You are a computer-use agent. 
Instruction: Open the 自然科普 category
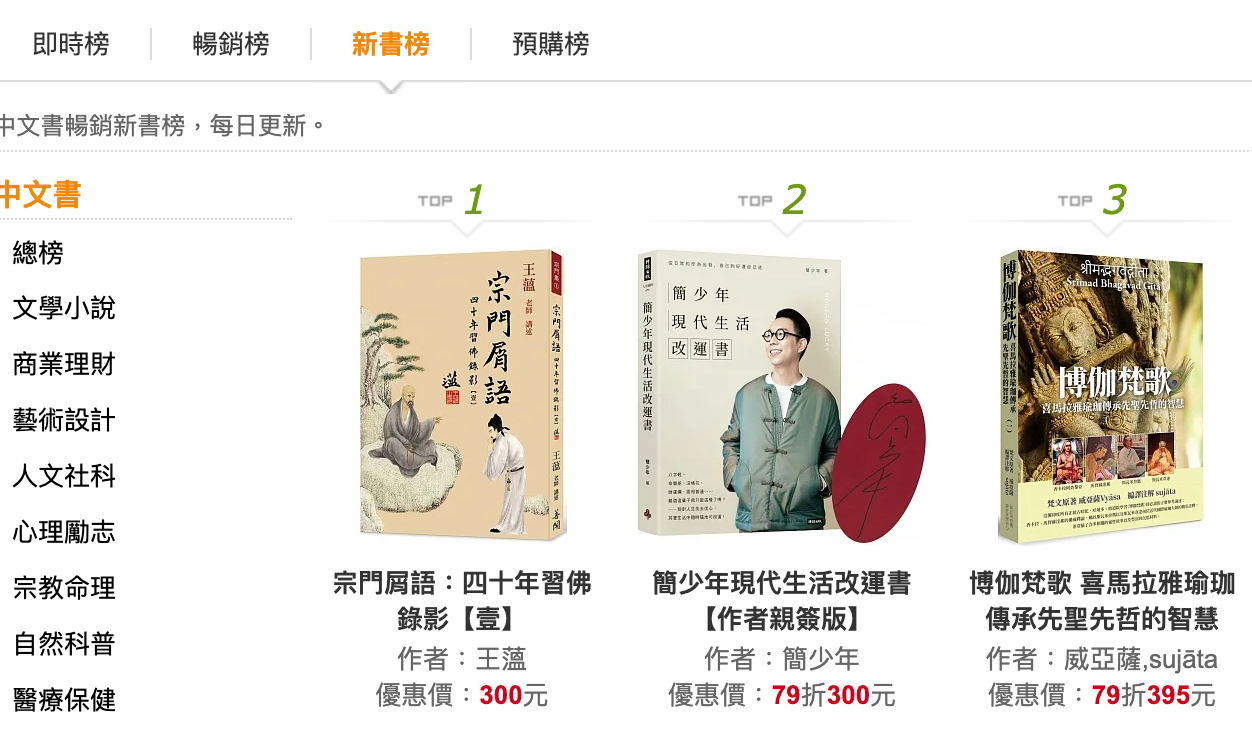(64, 644)
